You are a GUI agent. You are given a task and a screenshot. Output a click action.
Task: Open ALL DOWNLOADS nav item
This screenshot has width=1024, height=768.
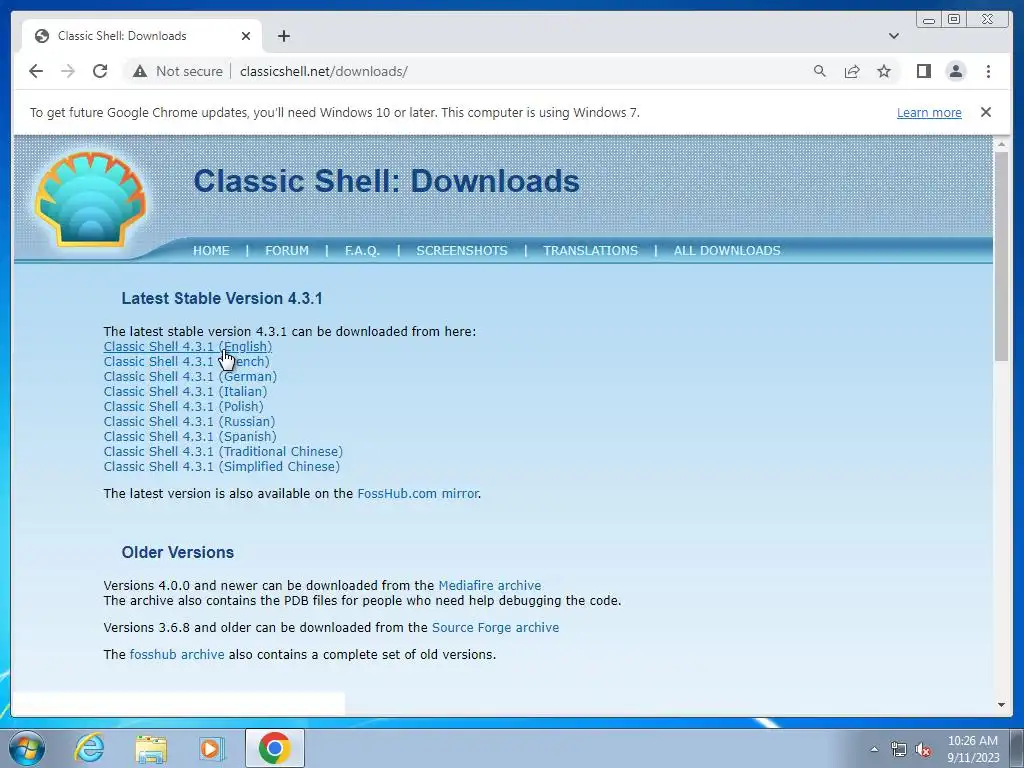click(727, 251)
